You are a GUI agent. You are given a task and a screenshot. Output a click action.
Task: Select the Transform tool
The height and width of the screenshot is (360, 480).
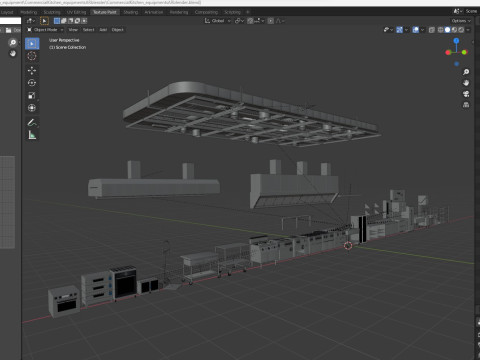click(x=32, y=108)
